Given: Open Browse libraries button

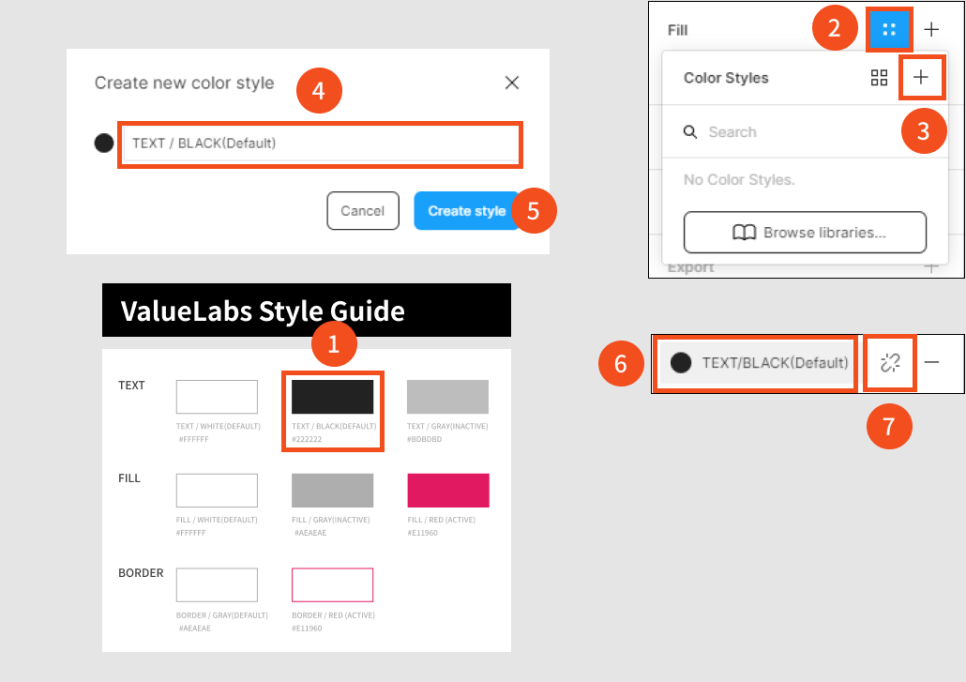Looking at the screenshot, I should click(805, 232).
